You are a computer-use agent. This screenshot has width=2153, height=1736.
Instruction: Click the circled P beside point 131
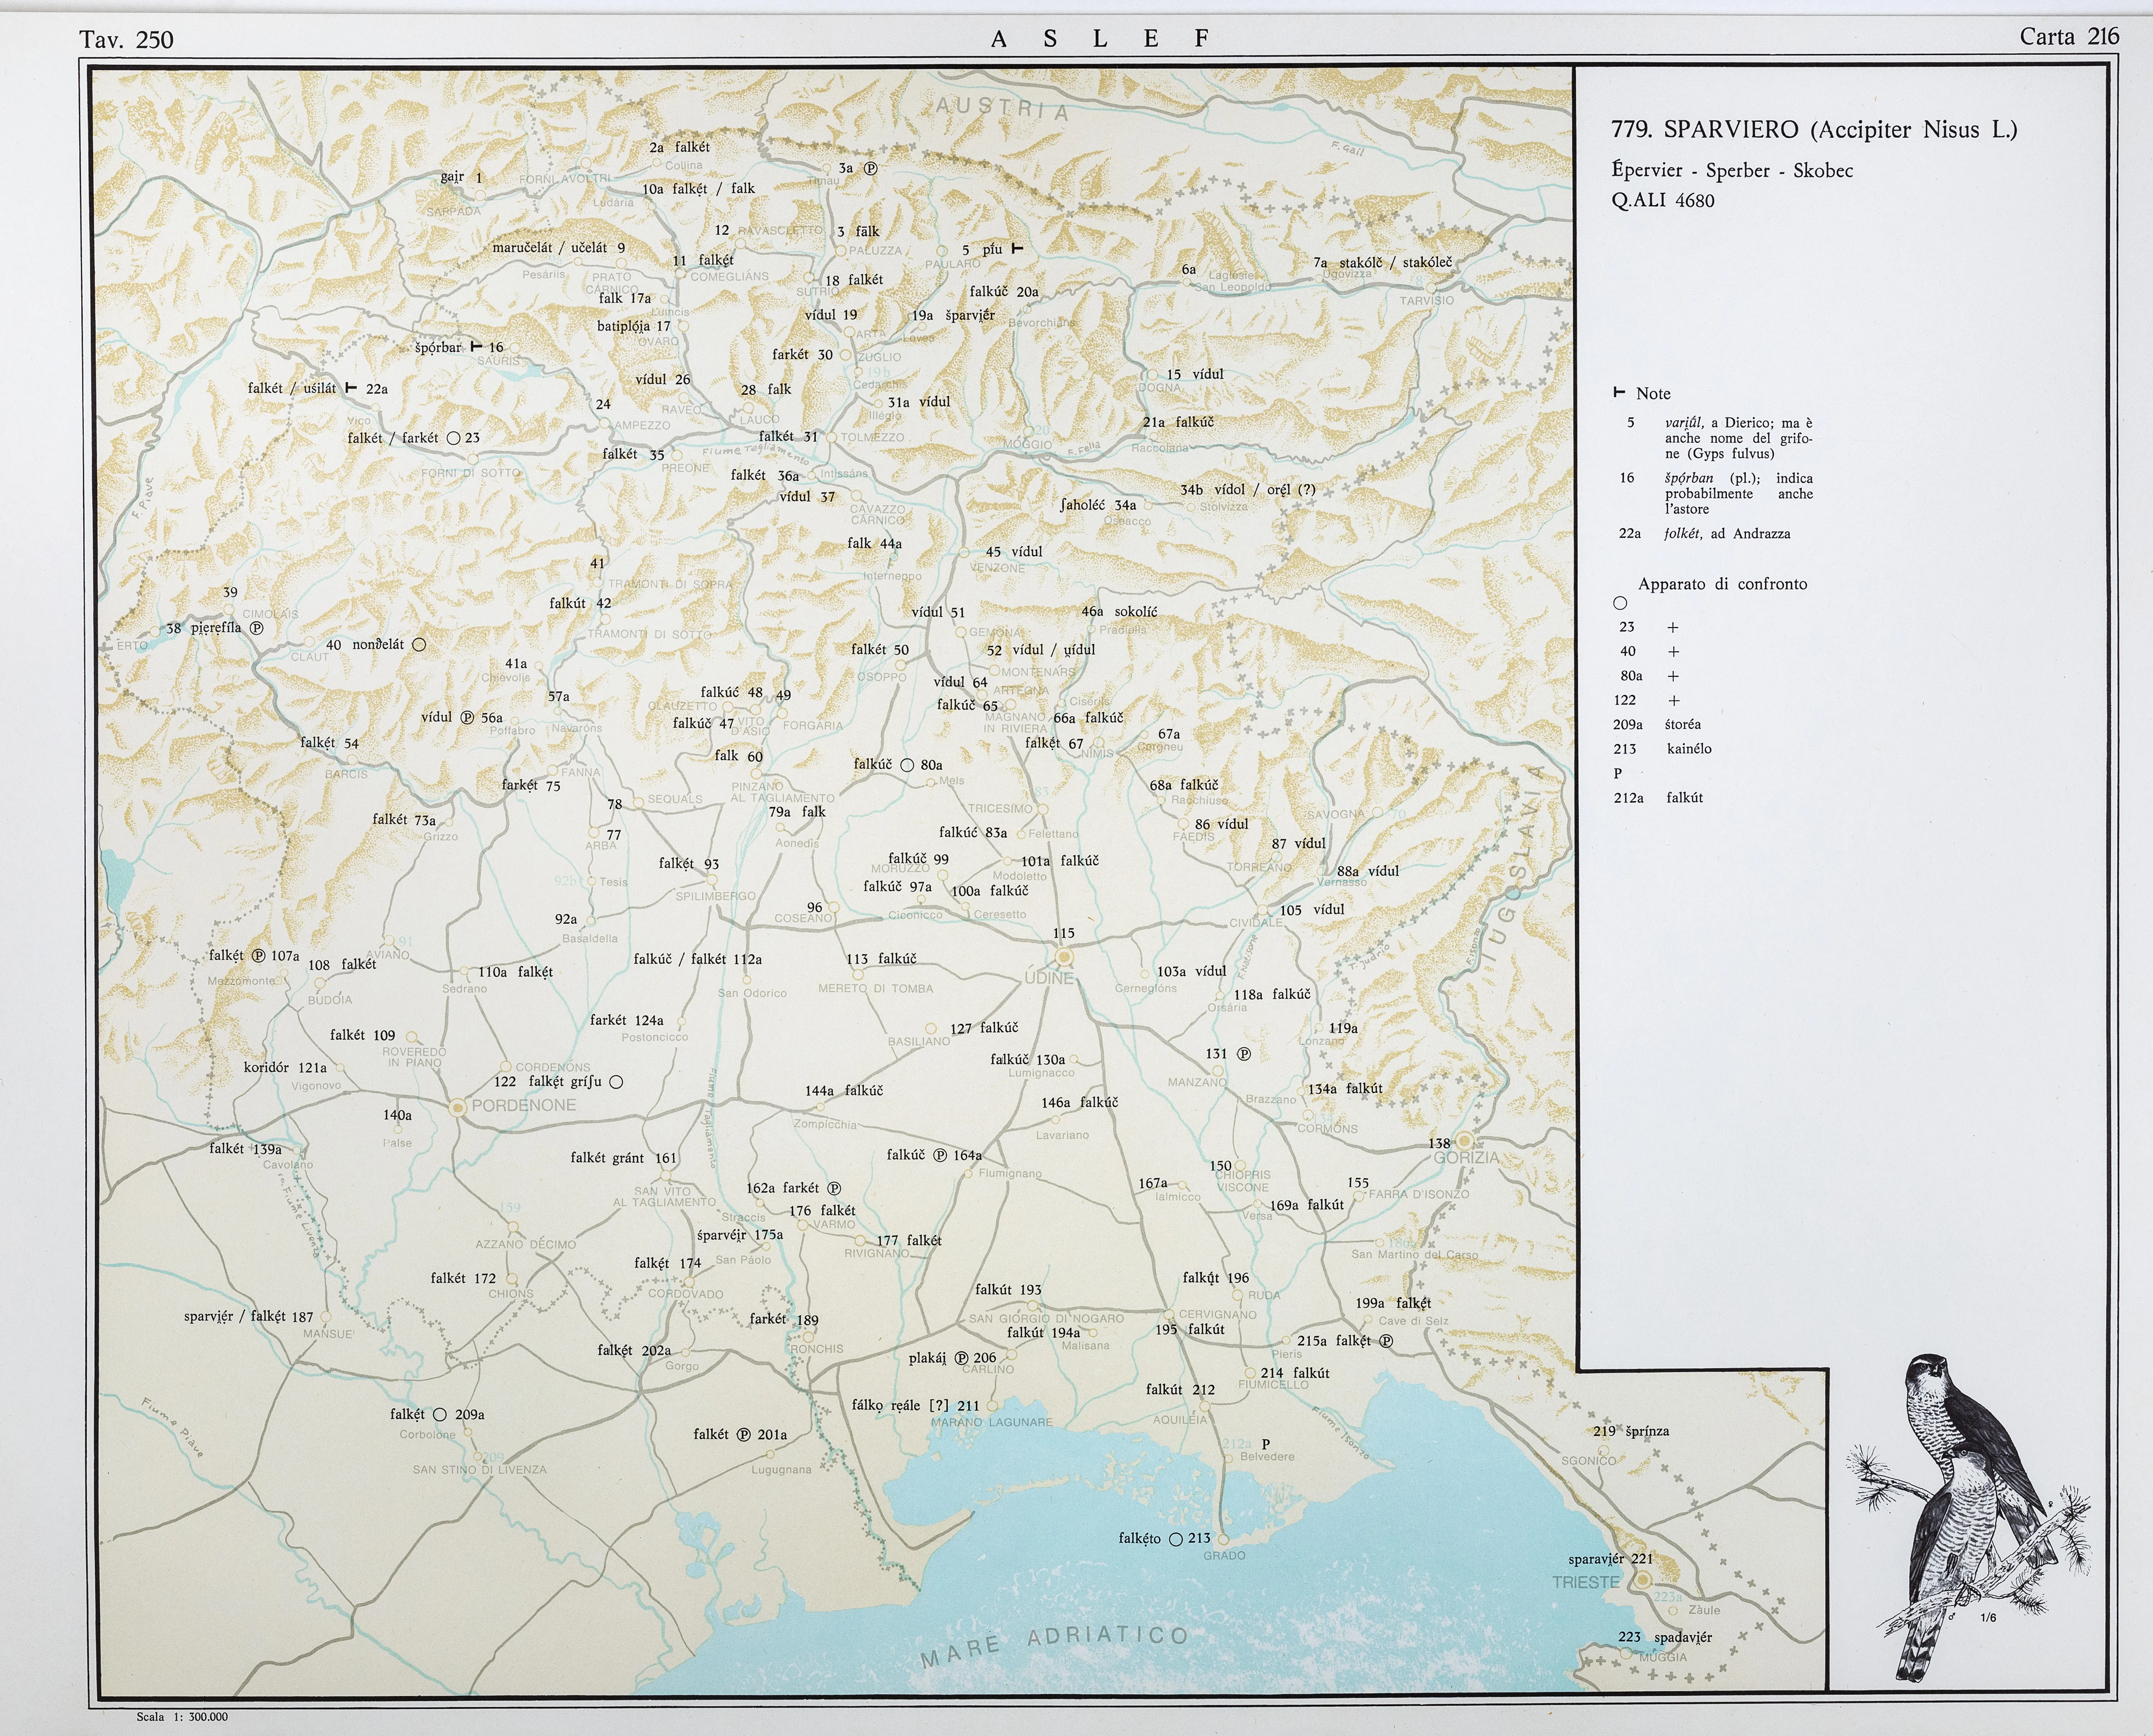point(1244,1053)
